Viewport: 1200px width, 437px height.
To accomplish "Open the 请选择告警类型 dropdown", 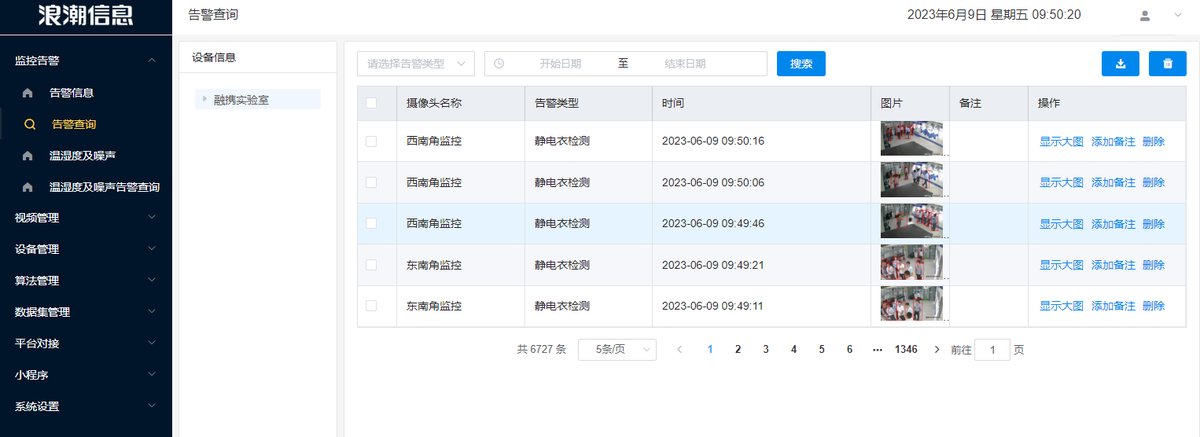I will tap(416, 63).
